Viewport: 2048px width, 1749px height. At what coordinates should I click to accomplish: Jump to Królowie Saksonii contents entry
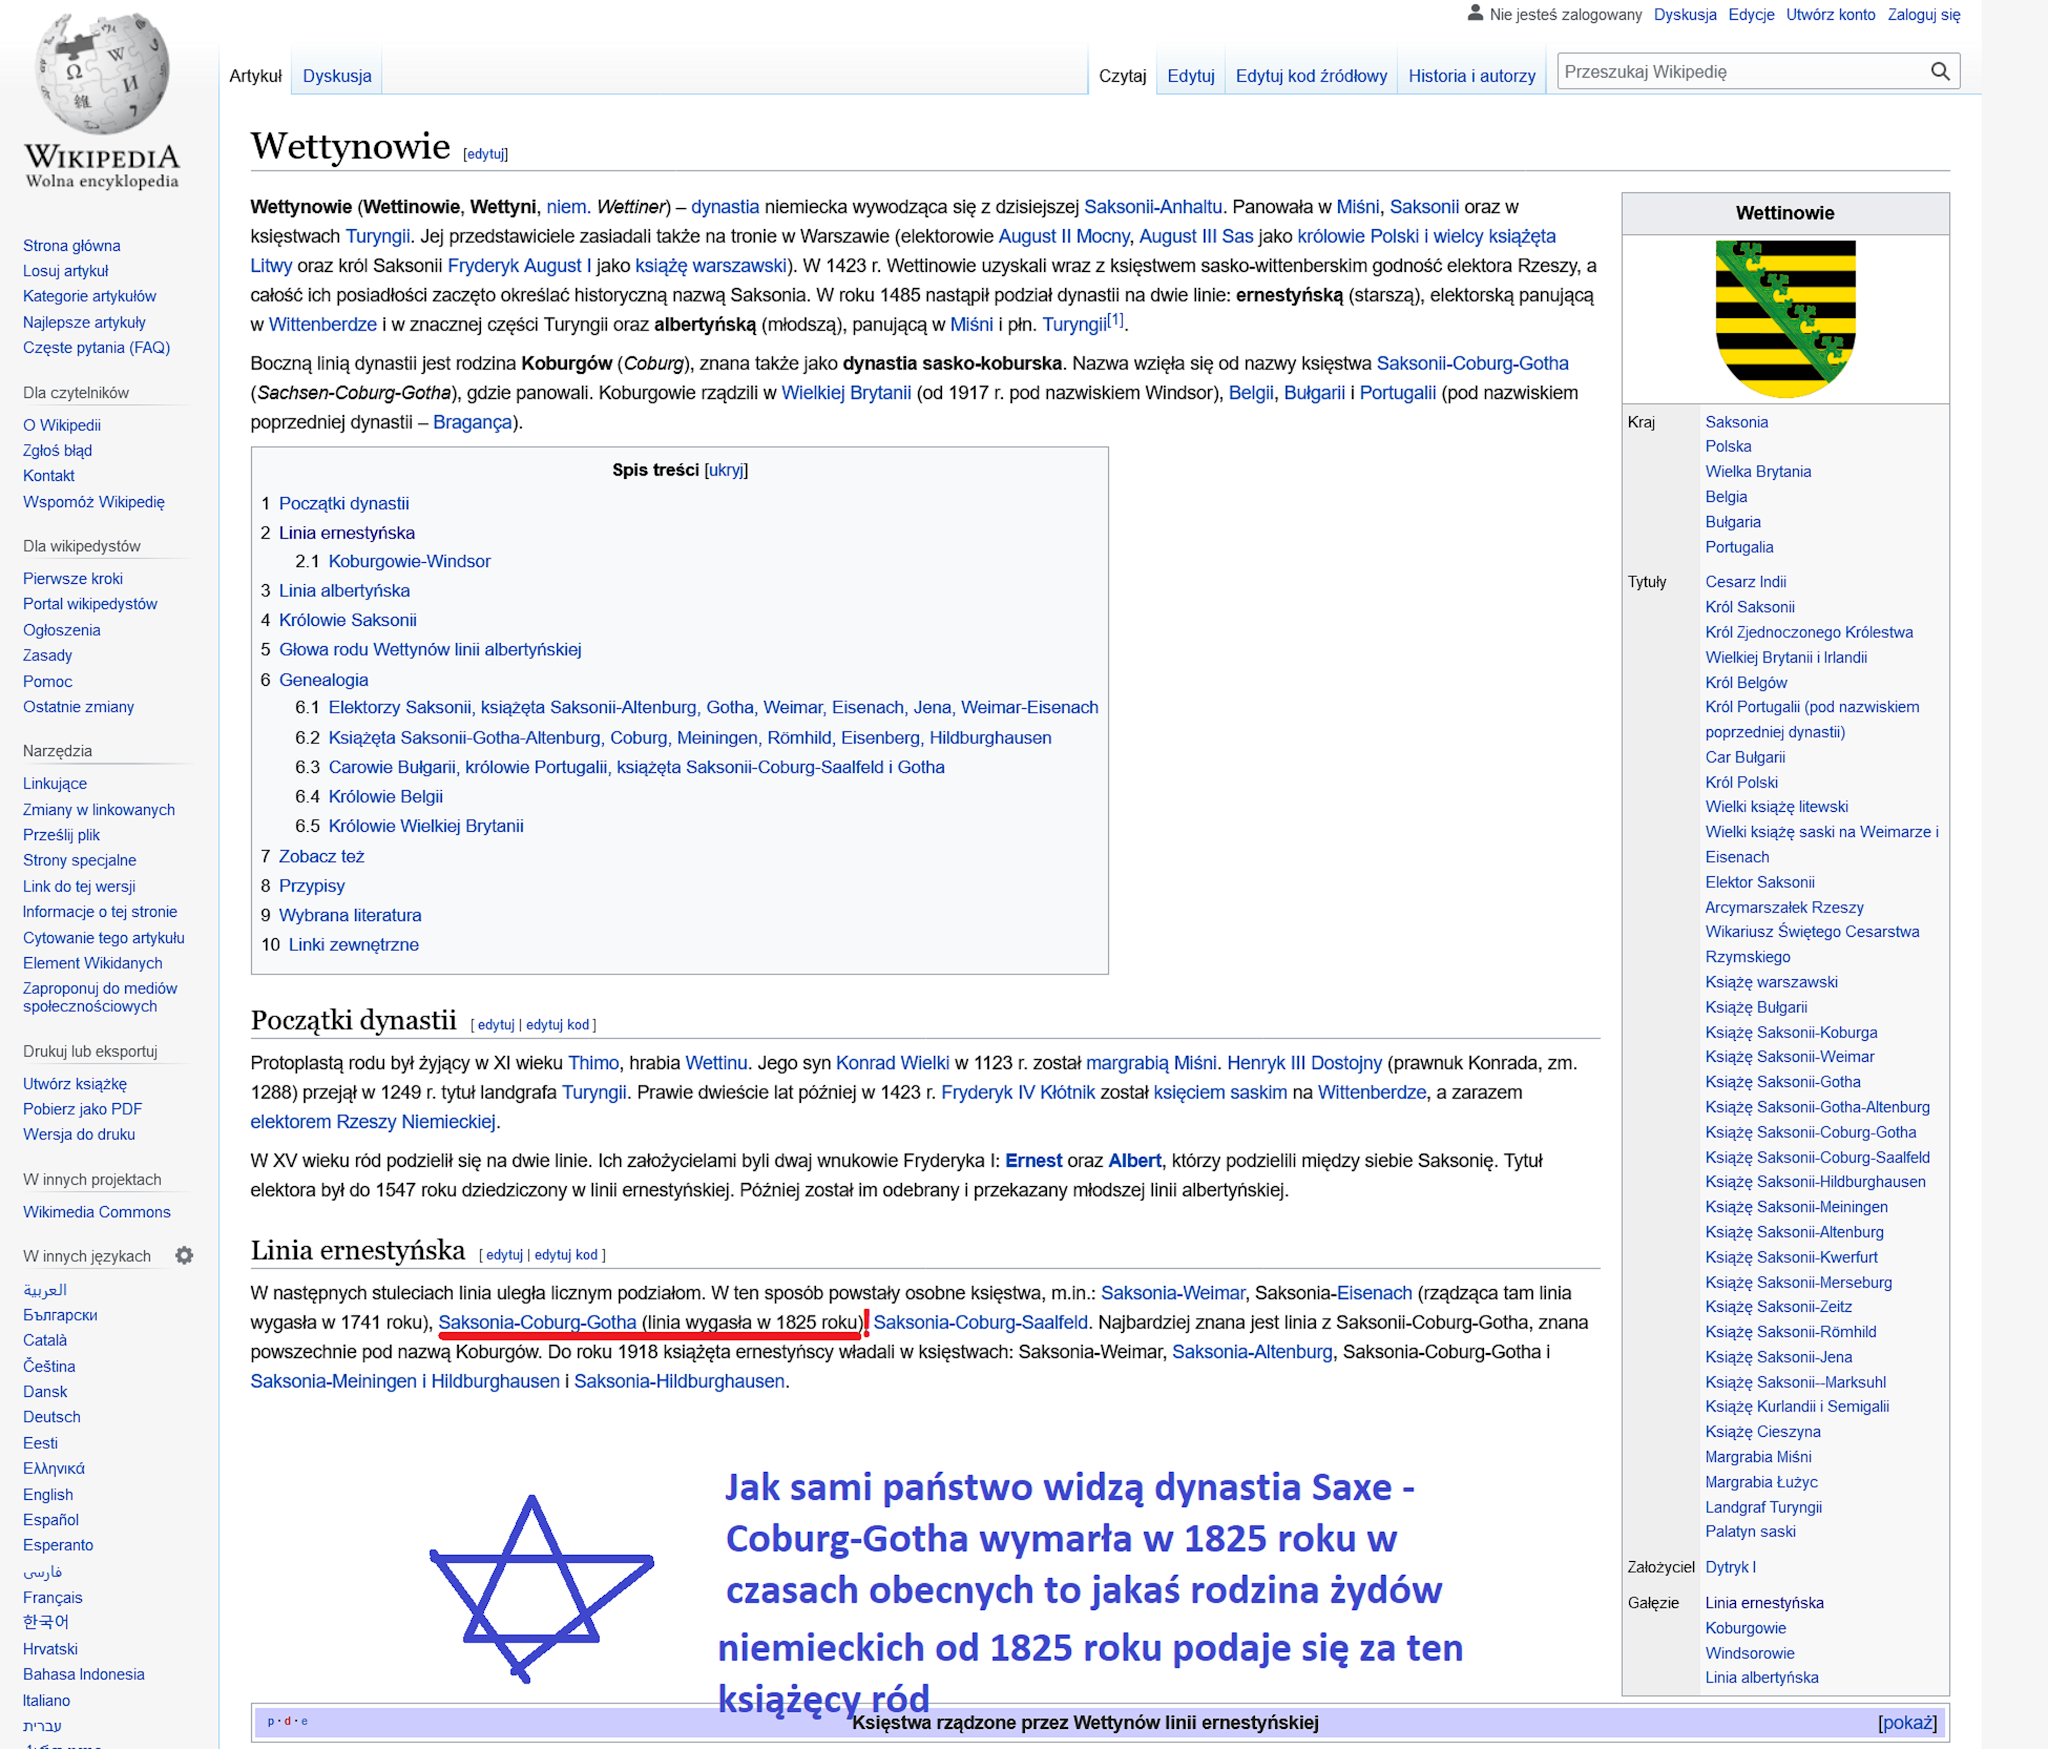tap(348, 620)
